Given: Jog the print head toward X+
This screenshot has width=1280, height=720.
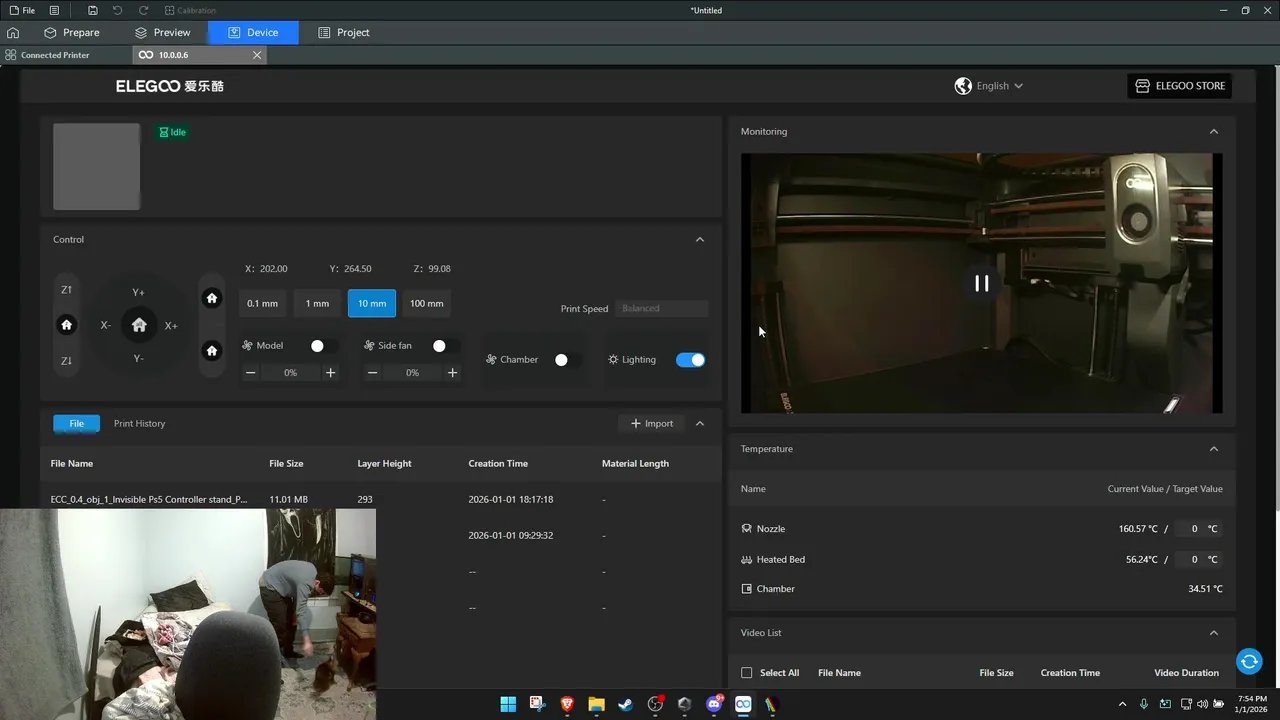Looking at the screenshot, I should [x=171, y=326].
